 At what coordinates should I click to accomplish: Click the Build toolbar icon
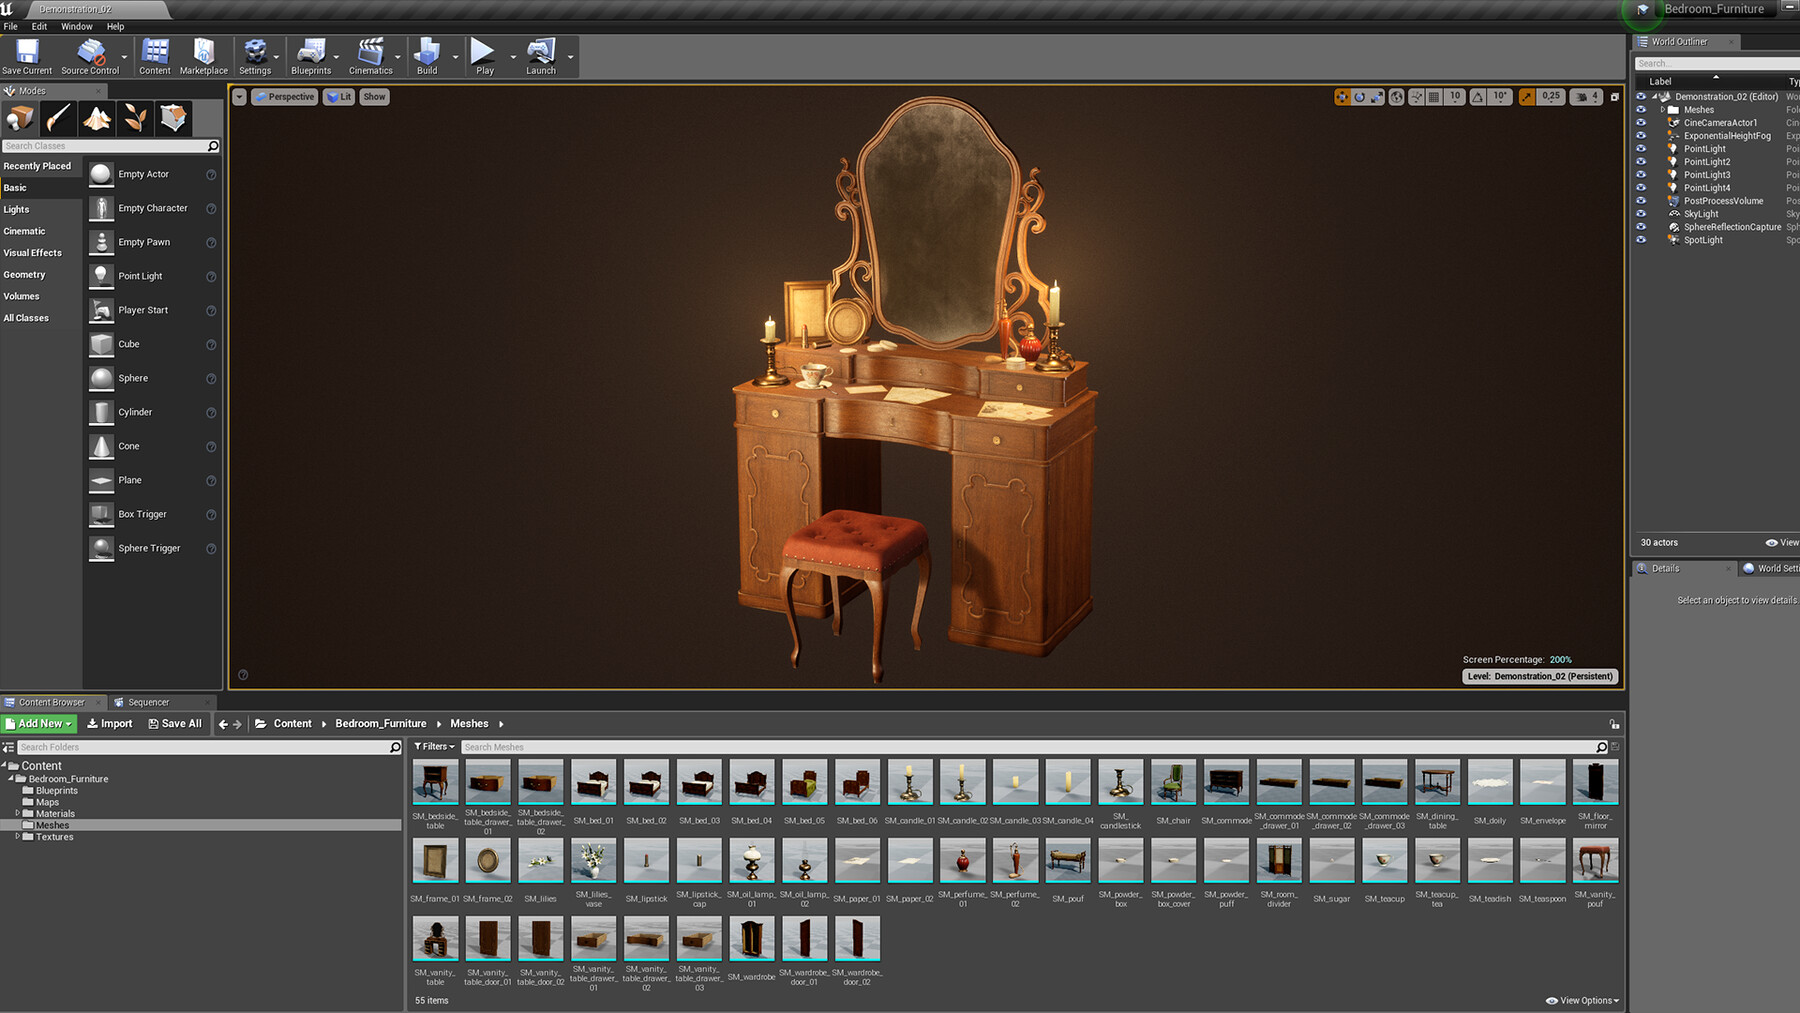(427, 57)
